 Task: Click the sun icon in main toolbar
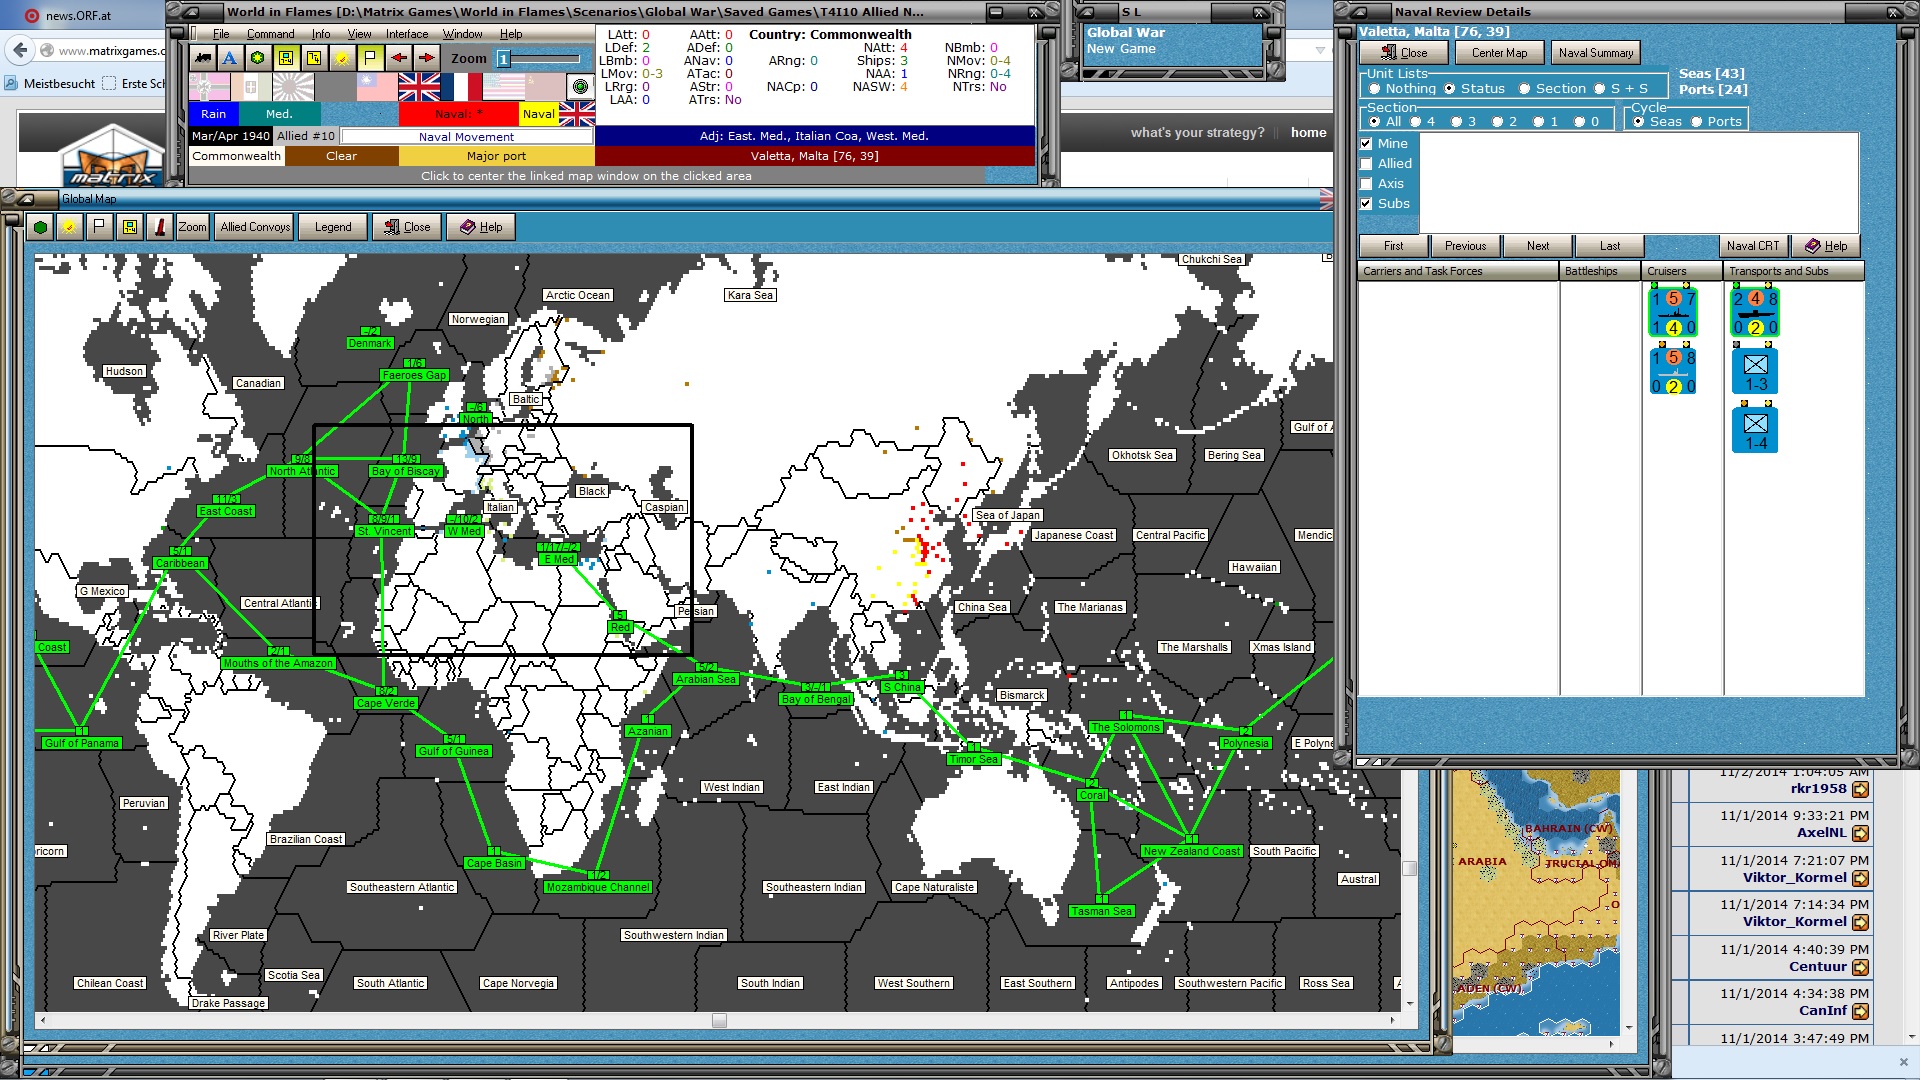click(x=342, y=58)
